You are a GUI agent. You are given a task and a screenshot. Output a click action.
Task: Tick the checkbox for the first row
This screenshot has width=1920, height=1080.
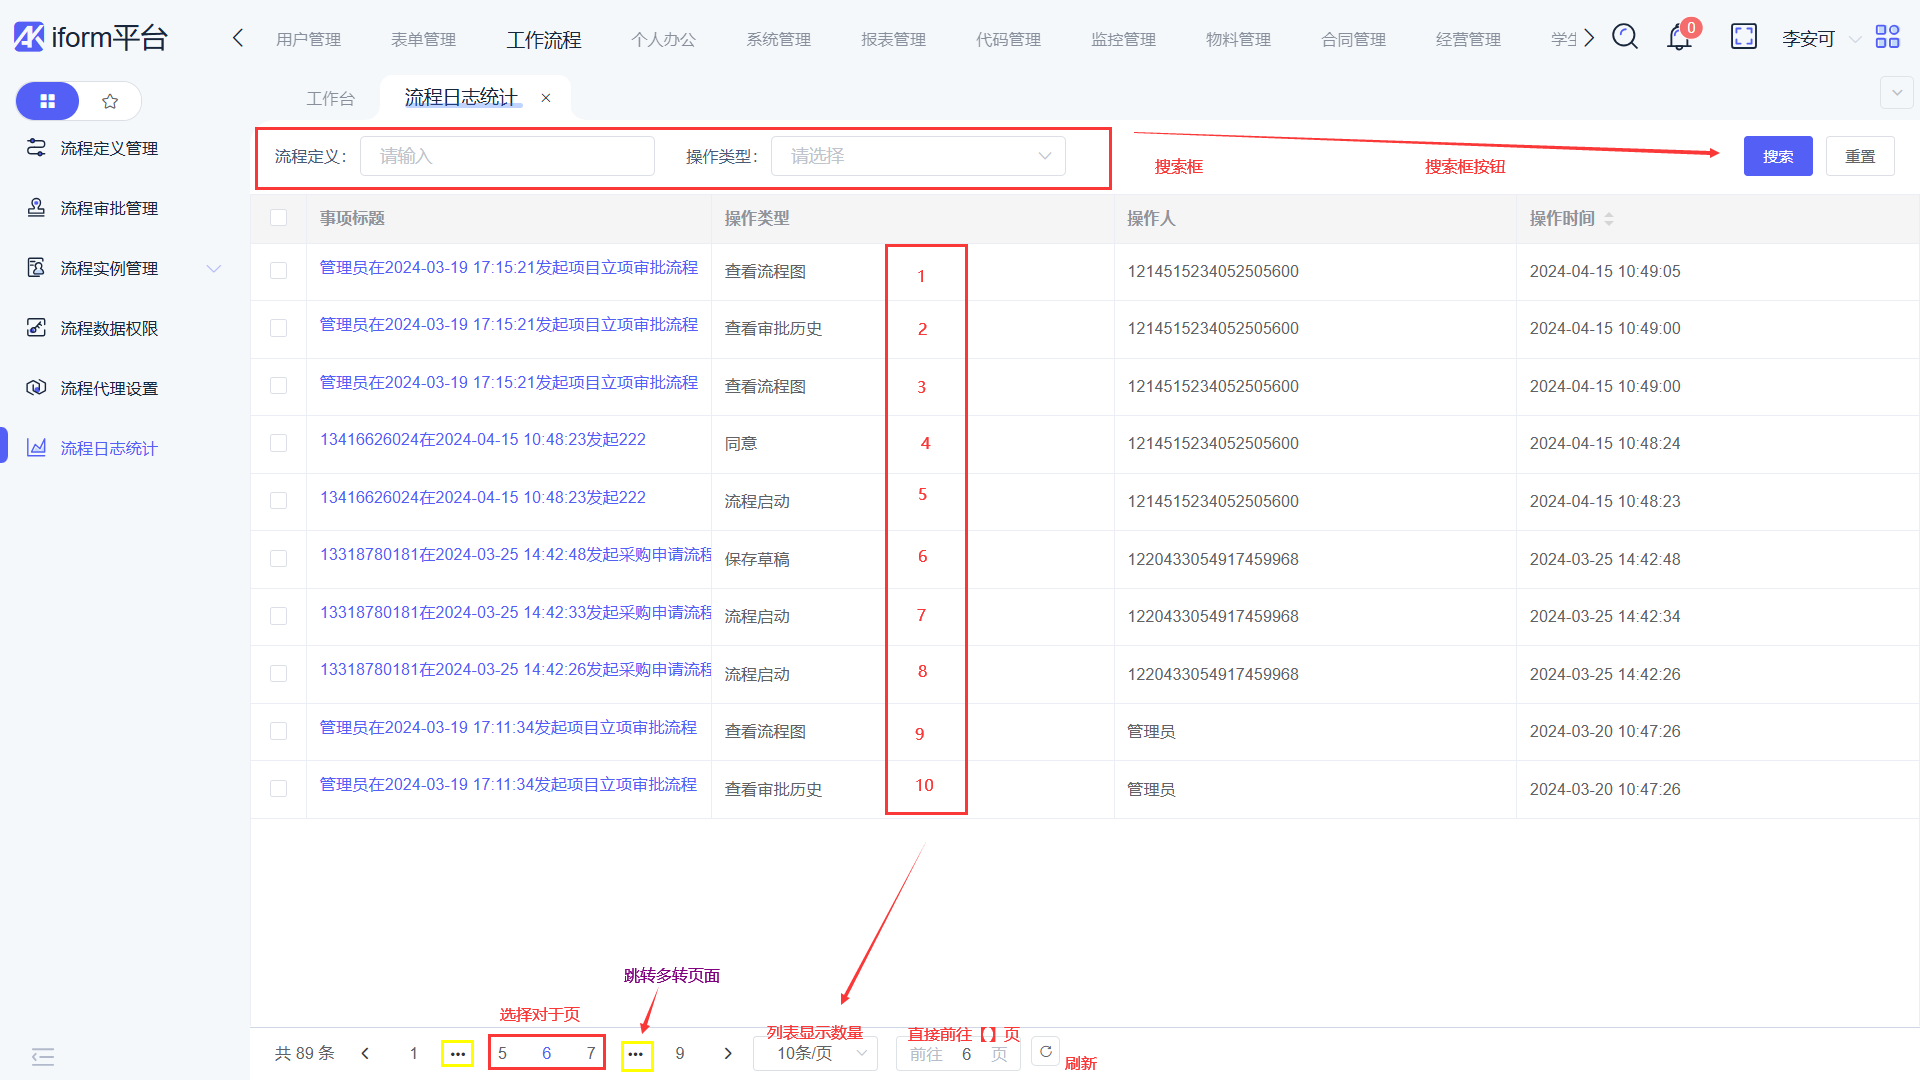click(278, 271)
